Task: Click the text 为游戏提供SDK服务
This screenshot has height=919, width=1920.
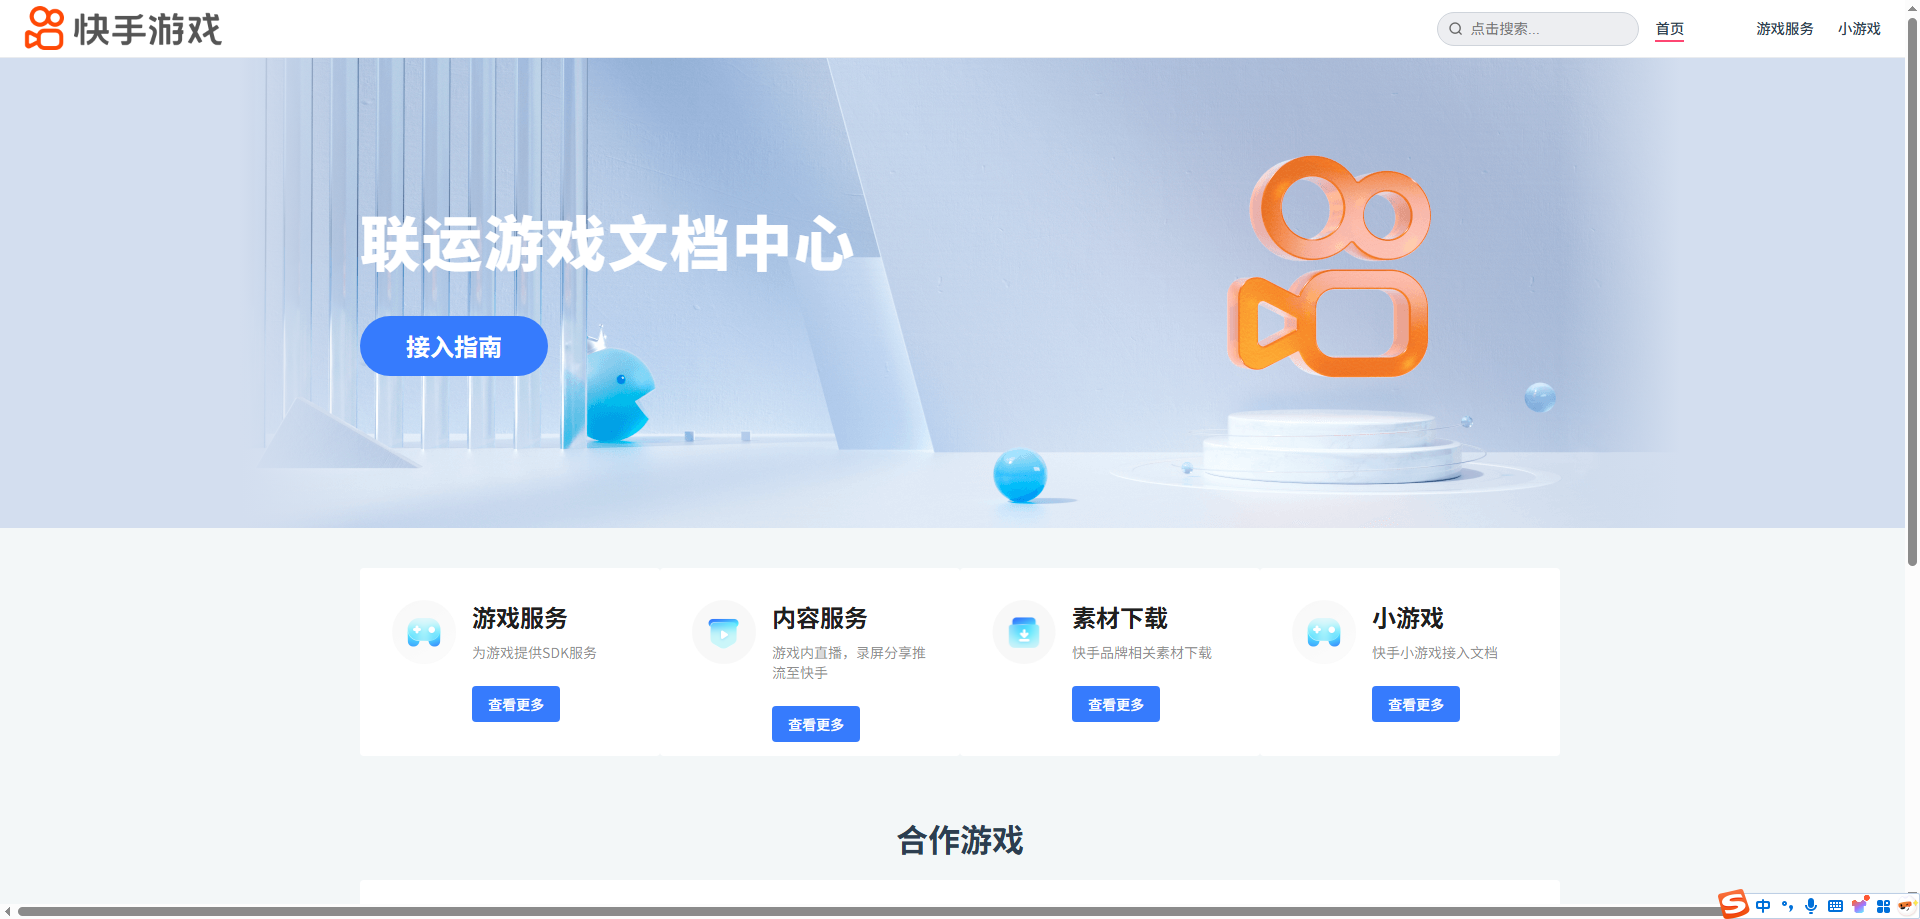Action: [534, 653]
